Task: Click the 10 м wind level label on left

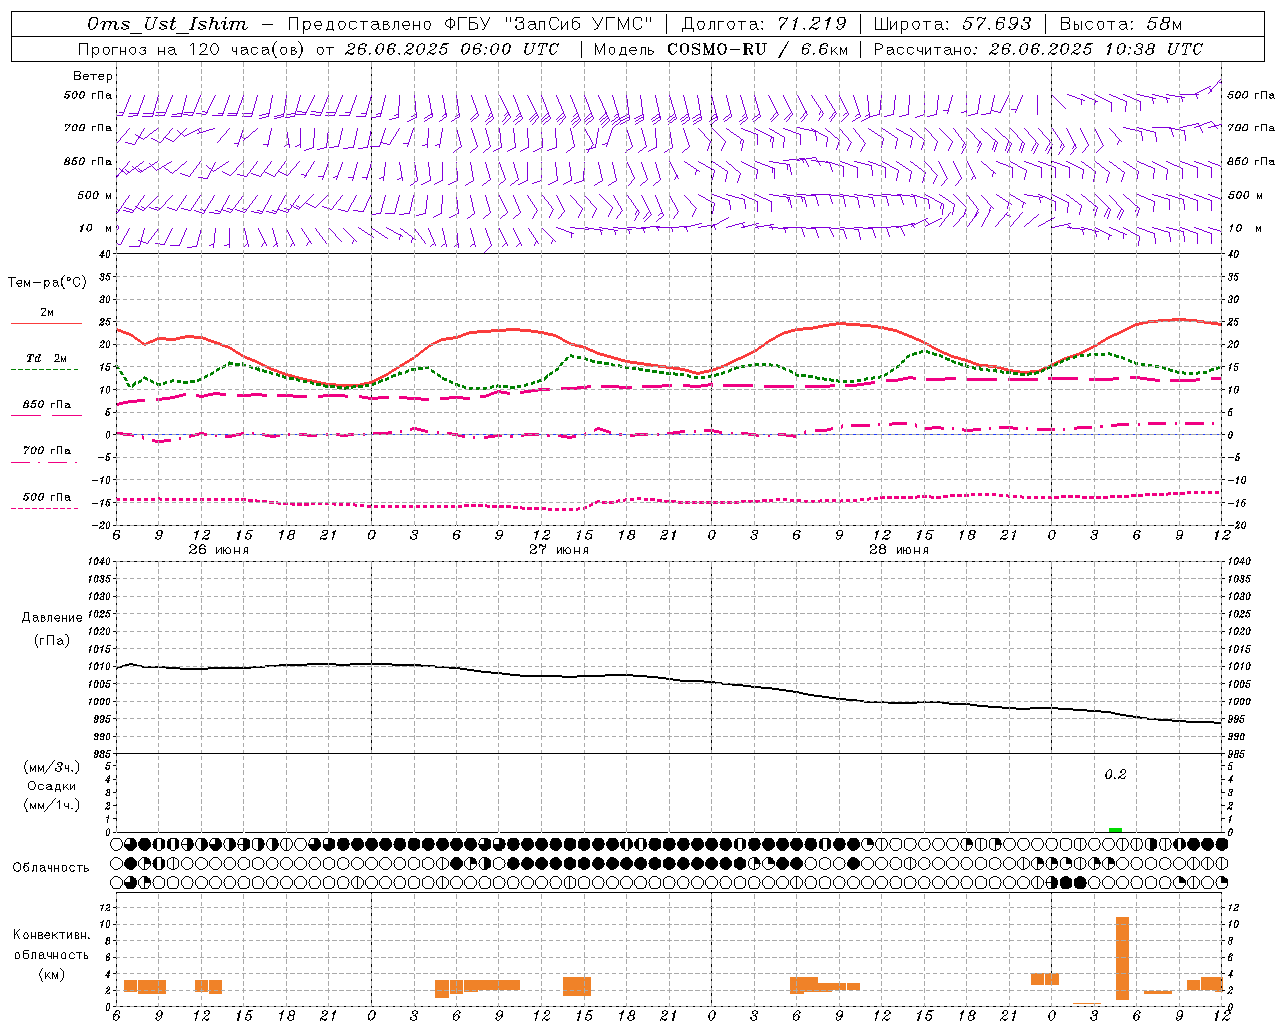Action: click(x=96, y=228)
